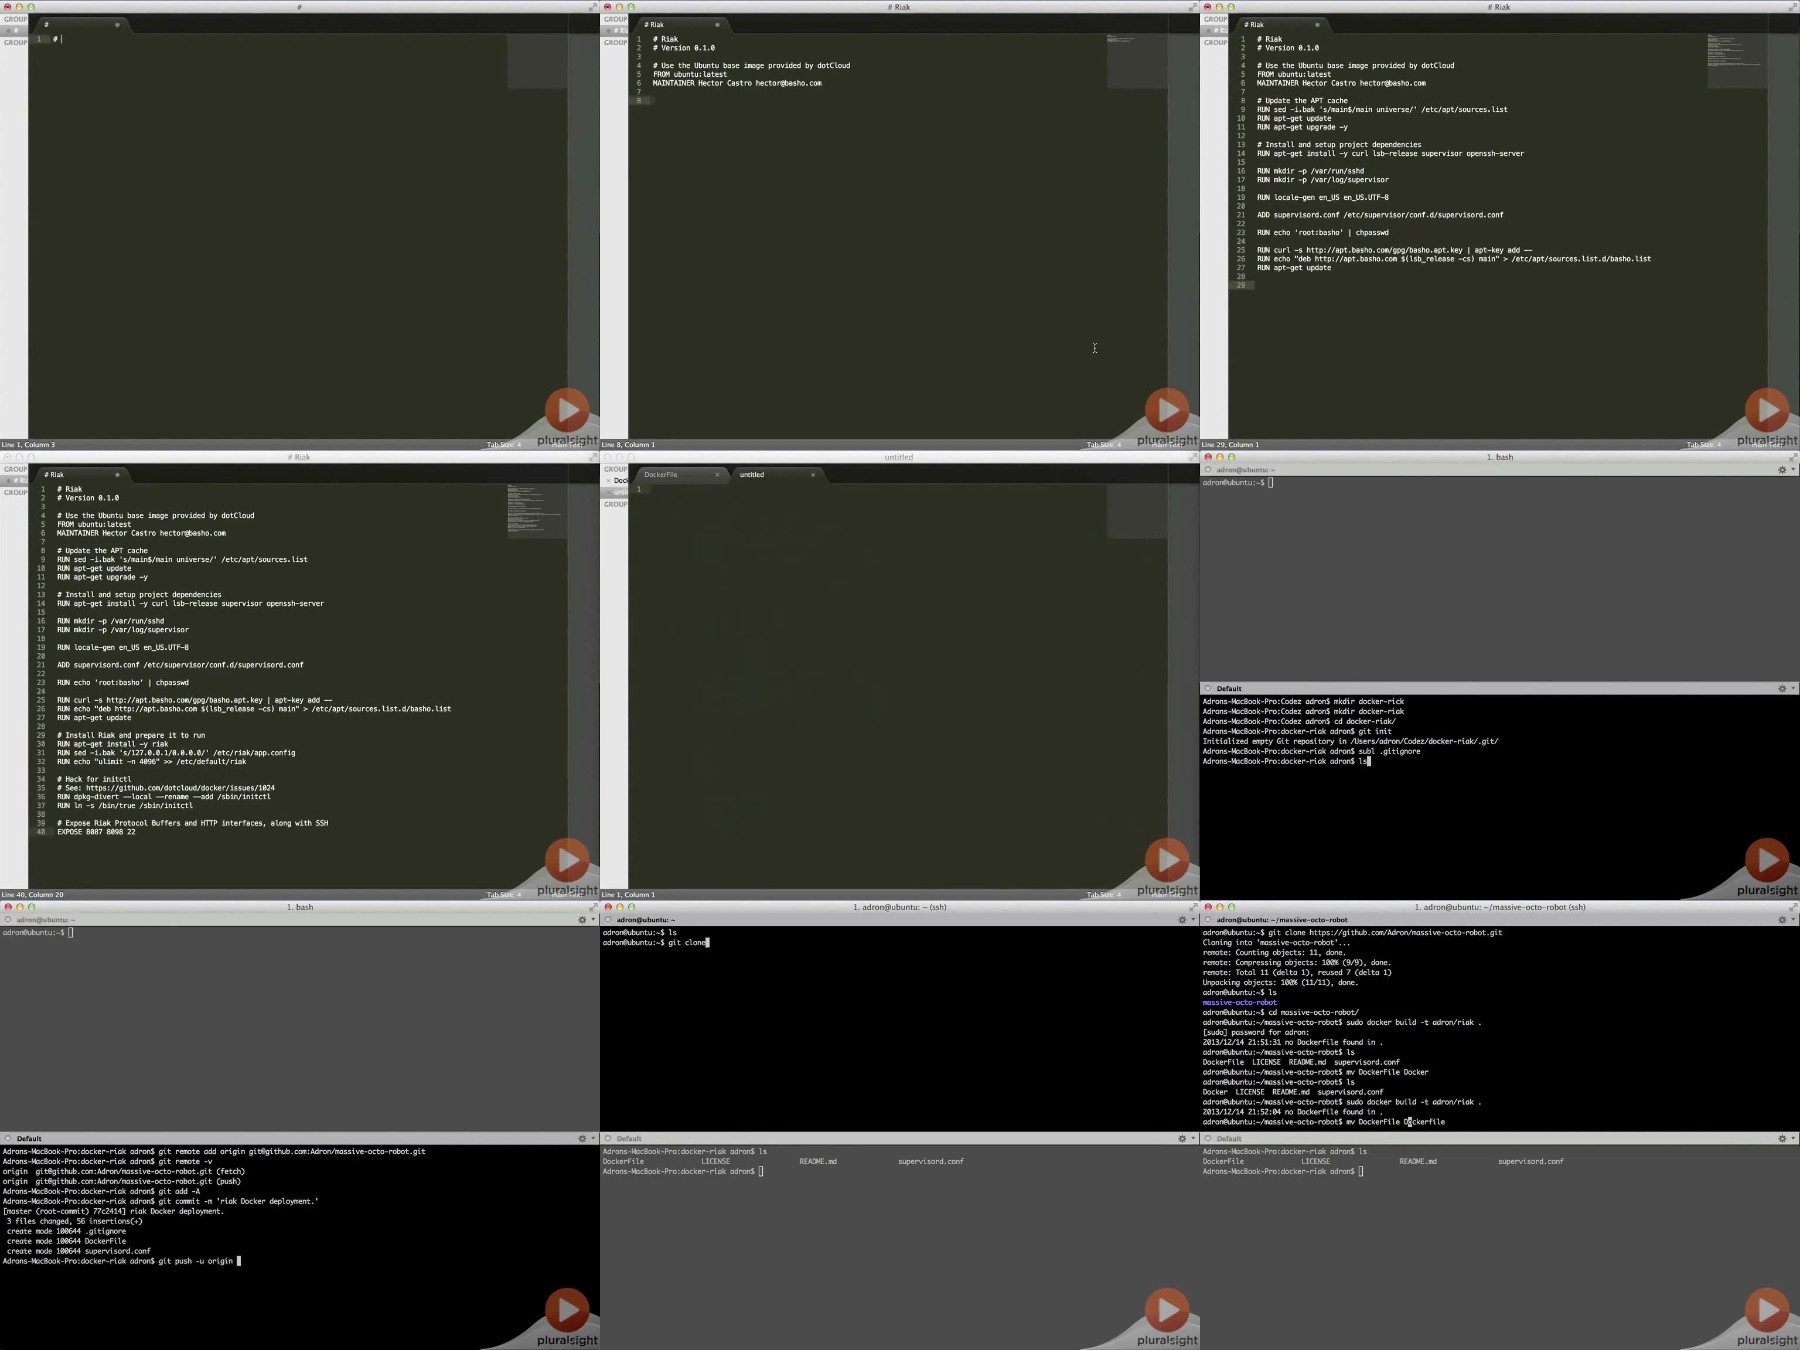Open gear menu on Default bar below 'git clone' terminal

tap(1182, 1138)
